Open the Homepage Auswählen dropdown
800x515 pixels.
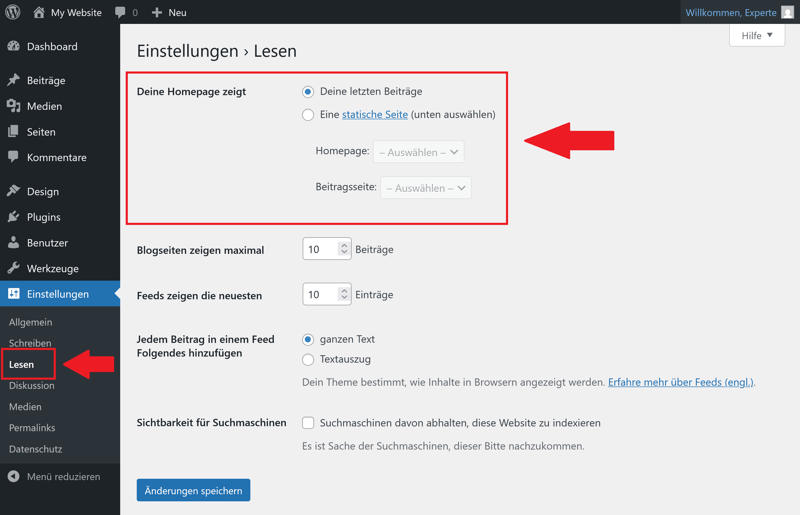[418, 152]
